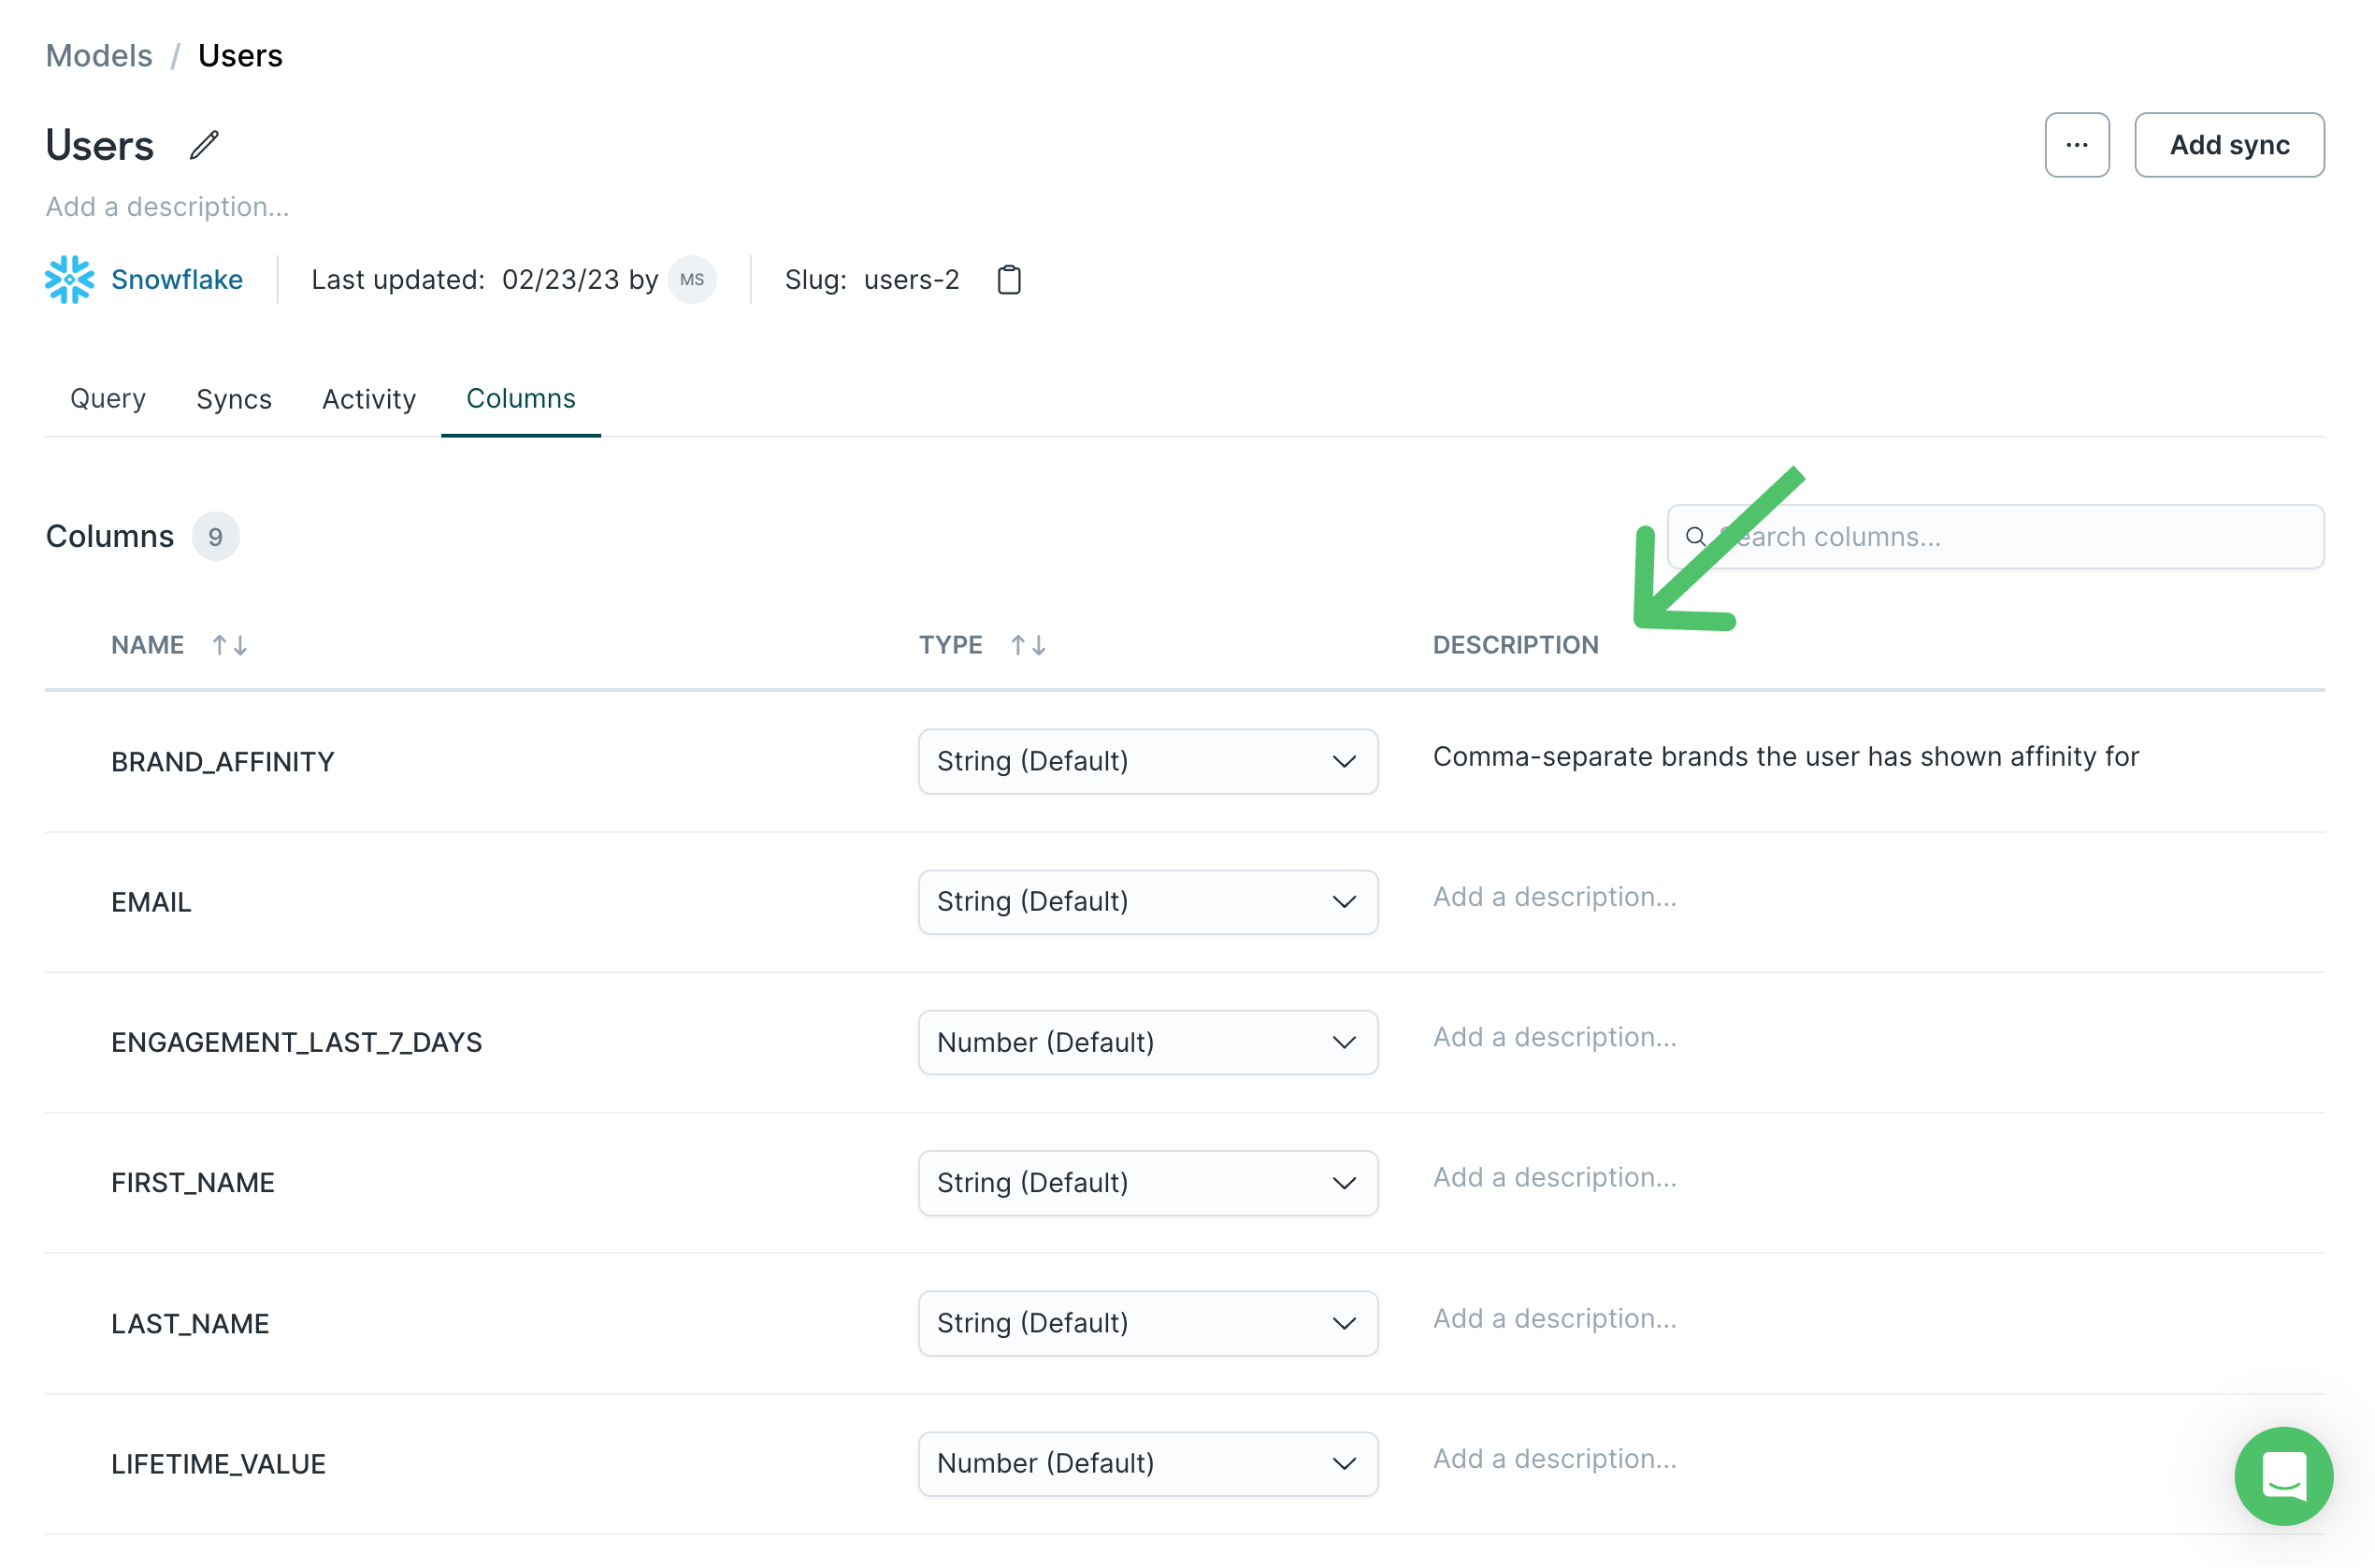This screenshot has width=2375, height=1568.
Task: Click the Add sync button
Action: tap(2229, 145)
